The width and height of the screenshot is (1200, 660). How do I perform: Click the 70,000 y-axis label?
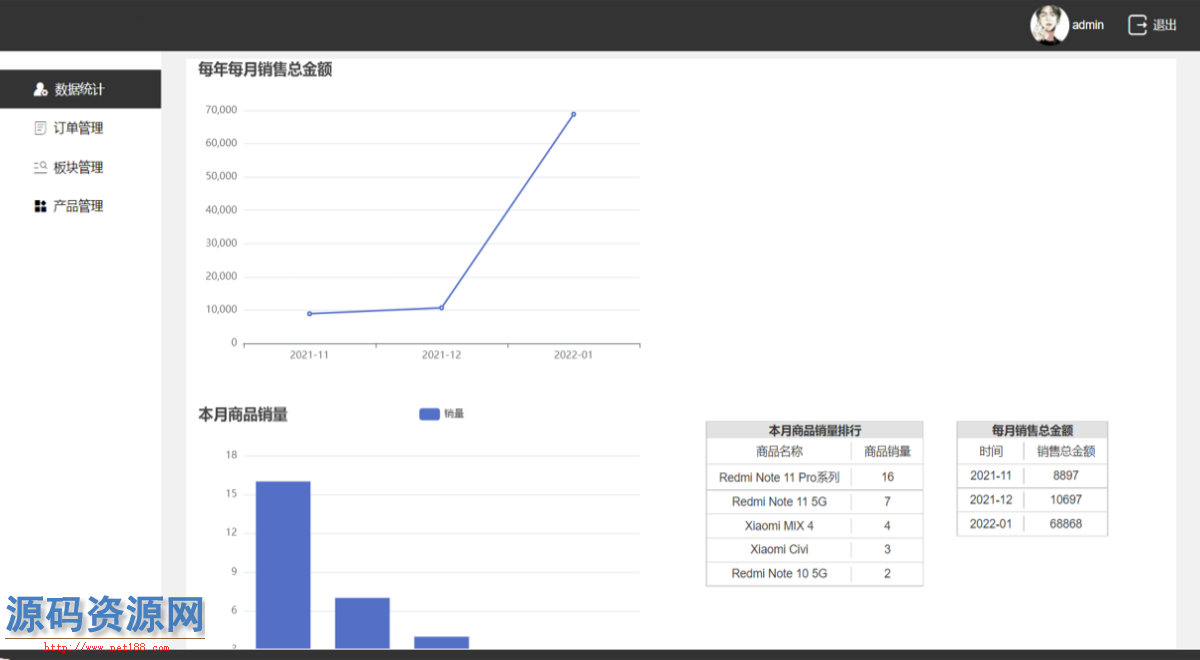[221, 110]
